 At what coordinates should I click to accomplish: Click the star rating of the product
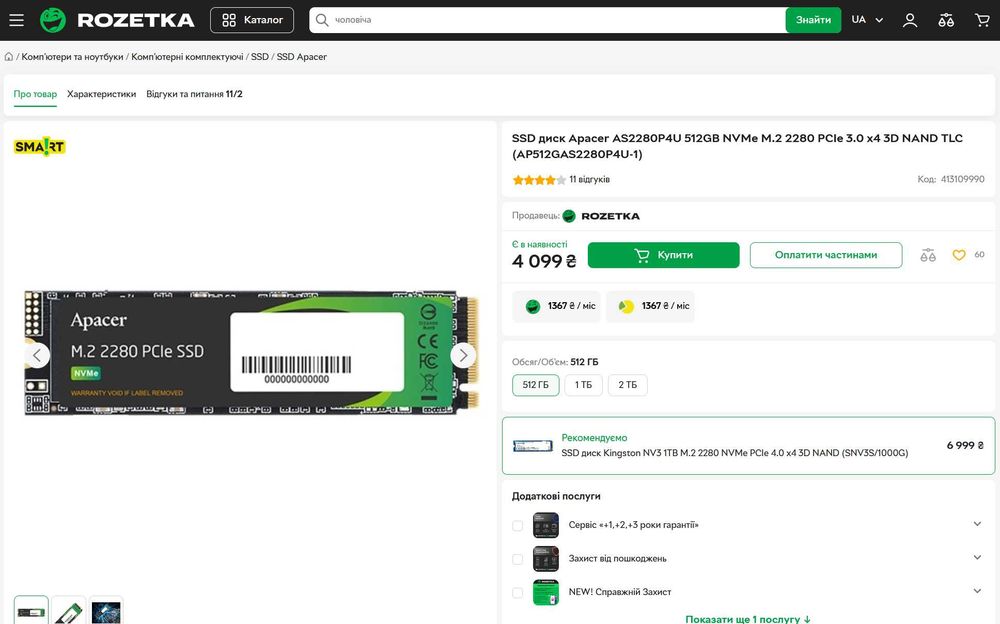539,180
